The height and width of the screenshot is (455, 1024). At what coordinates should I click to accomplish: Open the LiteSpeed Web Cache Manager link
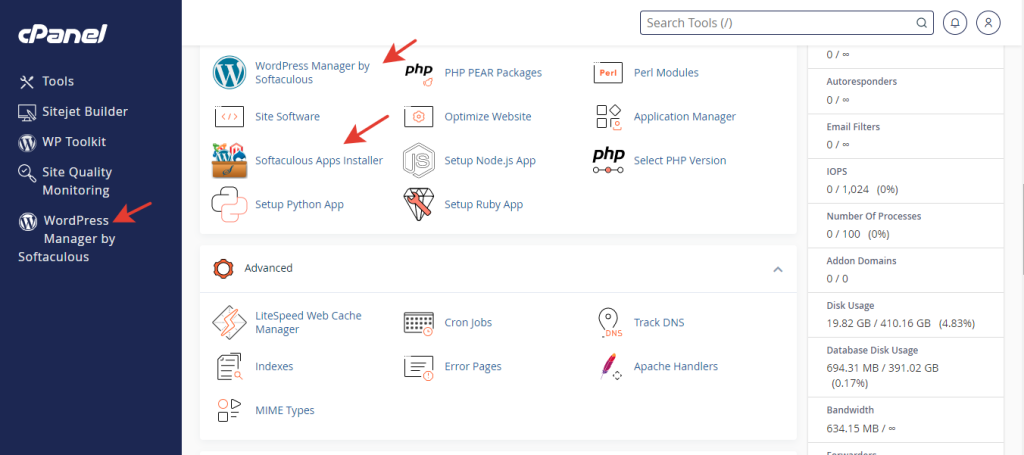pyautogui.click(x=308, y=322)
